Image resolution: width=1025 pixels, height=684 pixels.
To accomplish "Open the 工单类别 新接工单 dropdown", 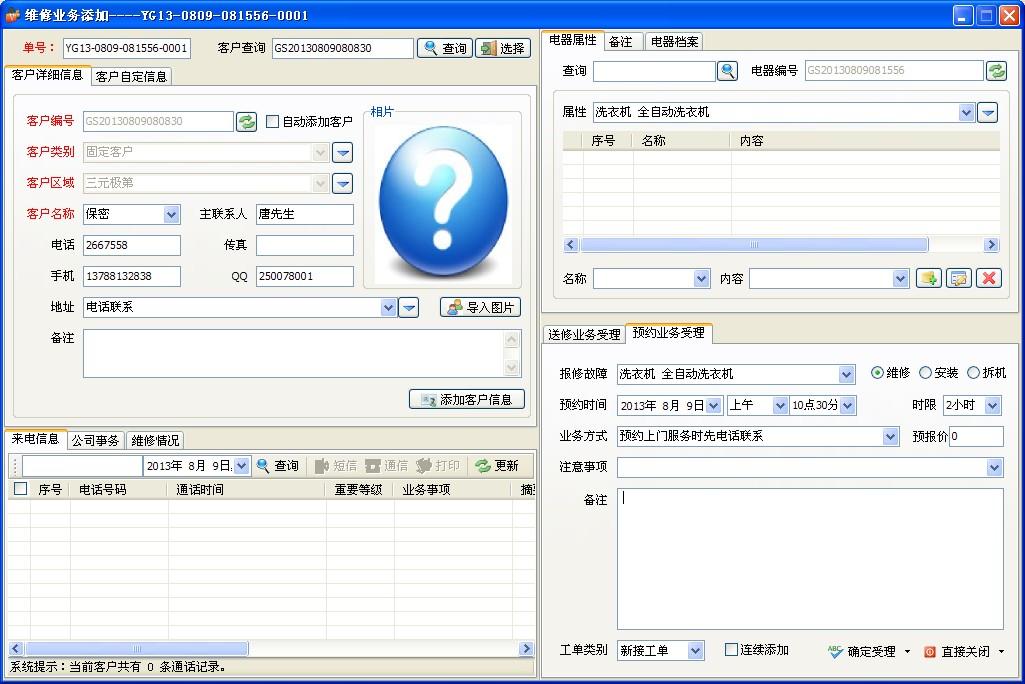I will (696, 651).
